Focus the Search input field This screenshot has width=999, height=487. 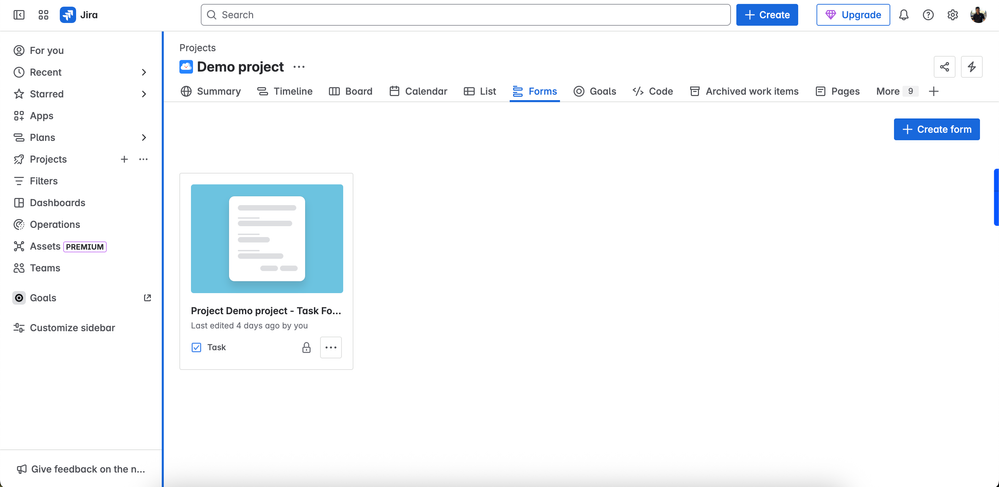click(x=466, y=15)
